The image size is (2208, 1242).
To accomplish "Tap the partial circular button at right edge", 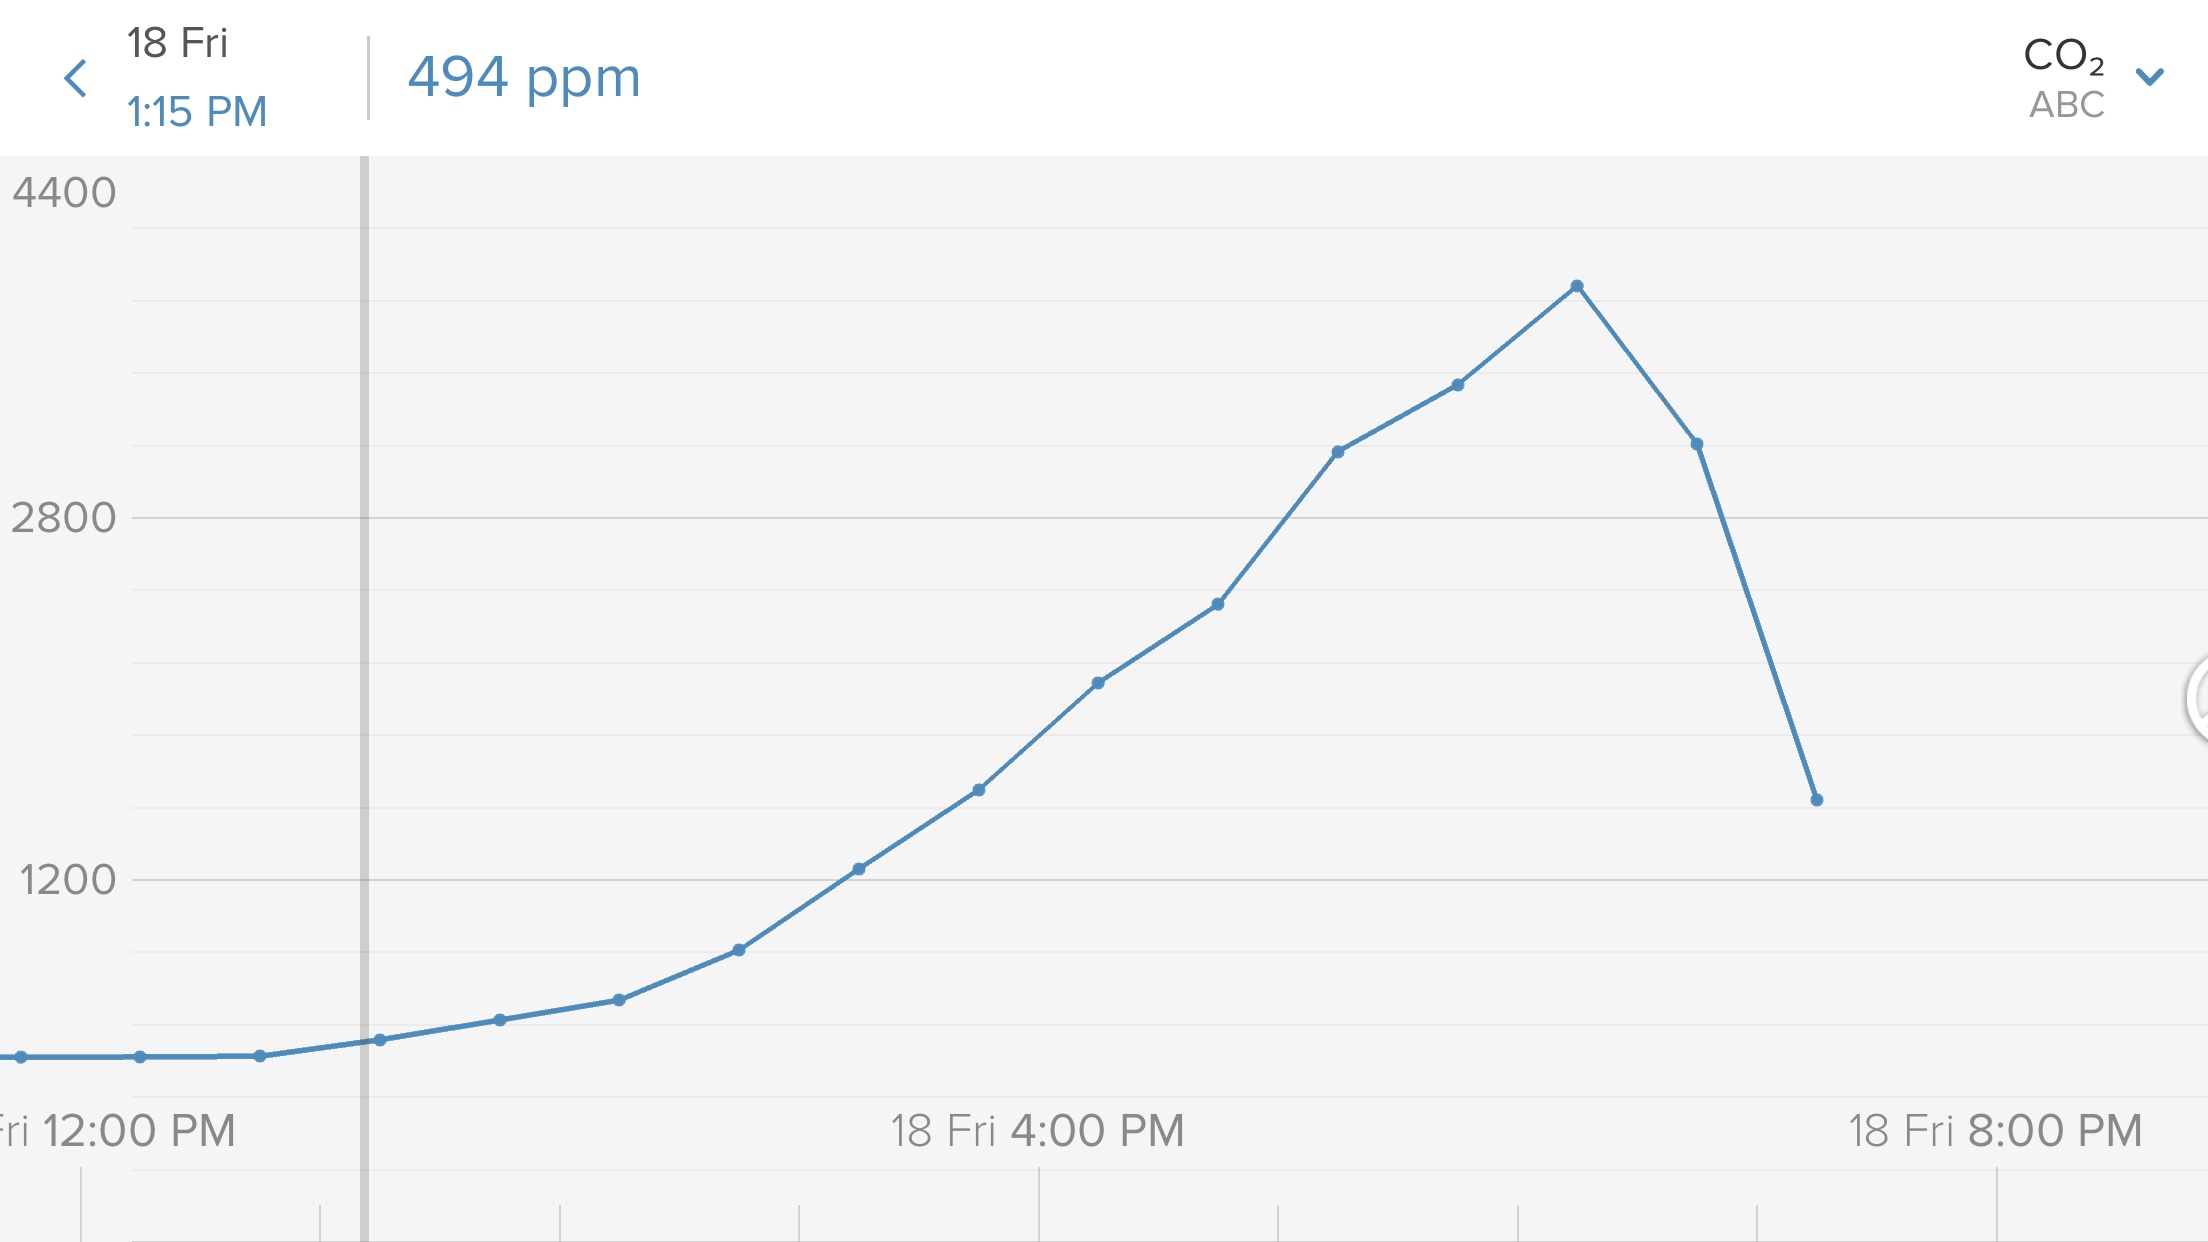I will coord(2197,699).
